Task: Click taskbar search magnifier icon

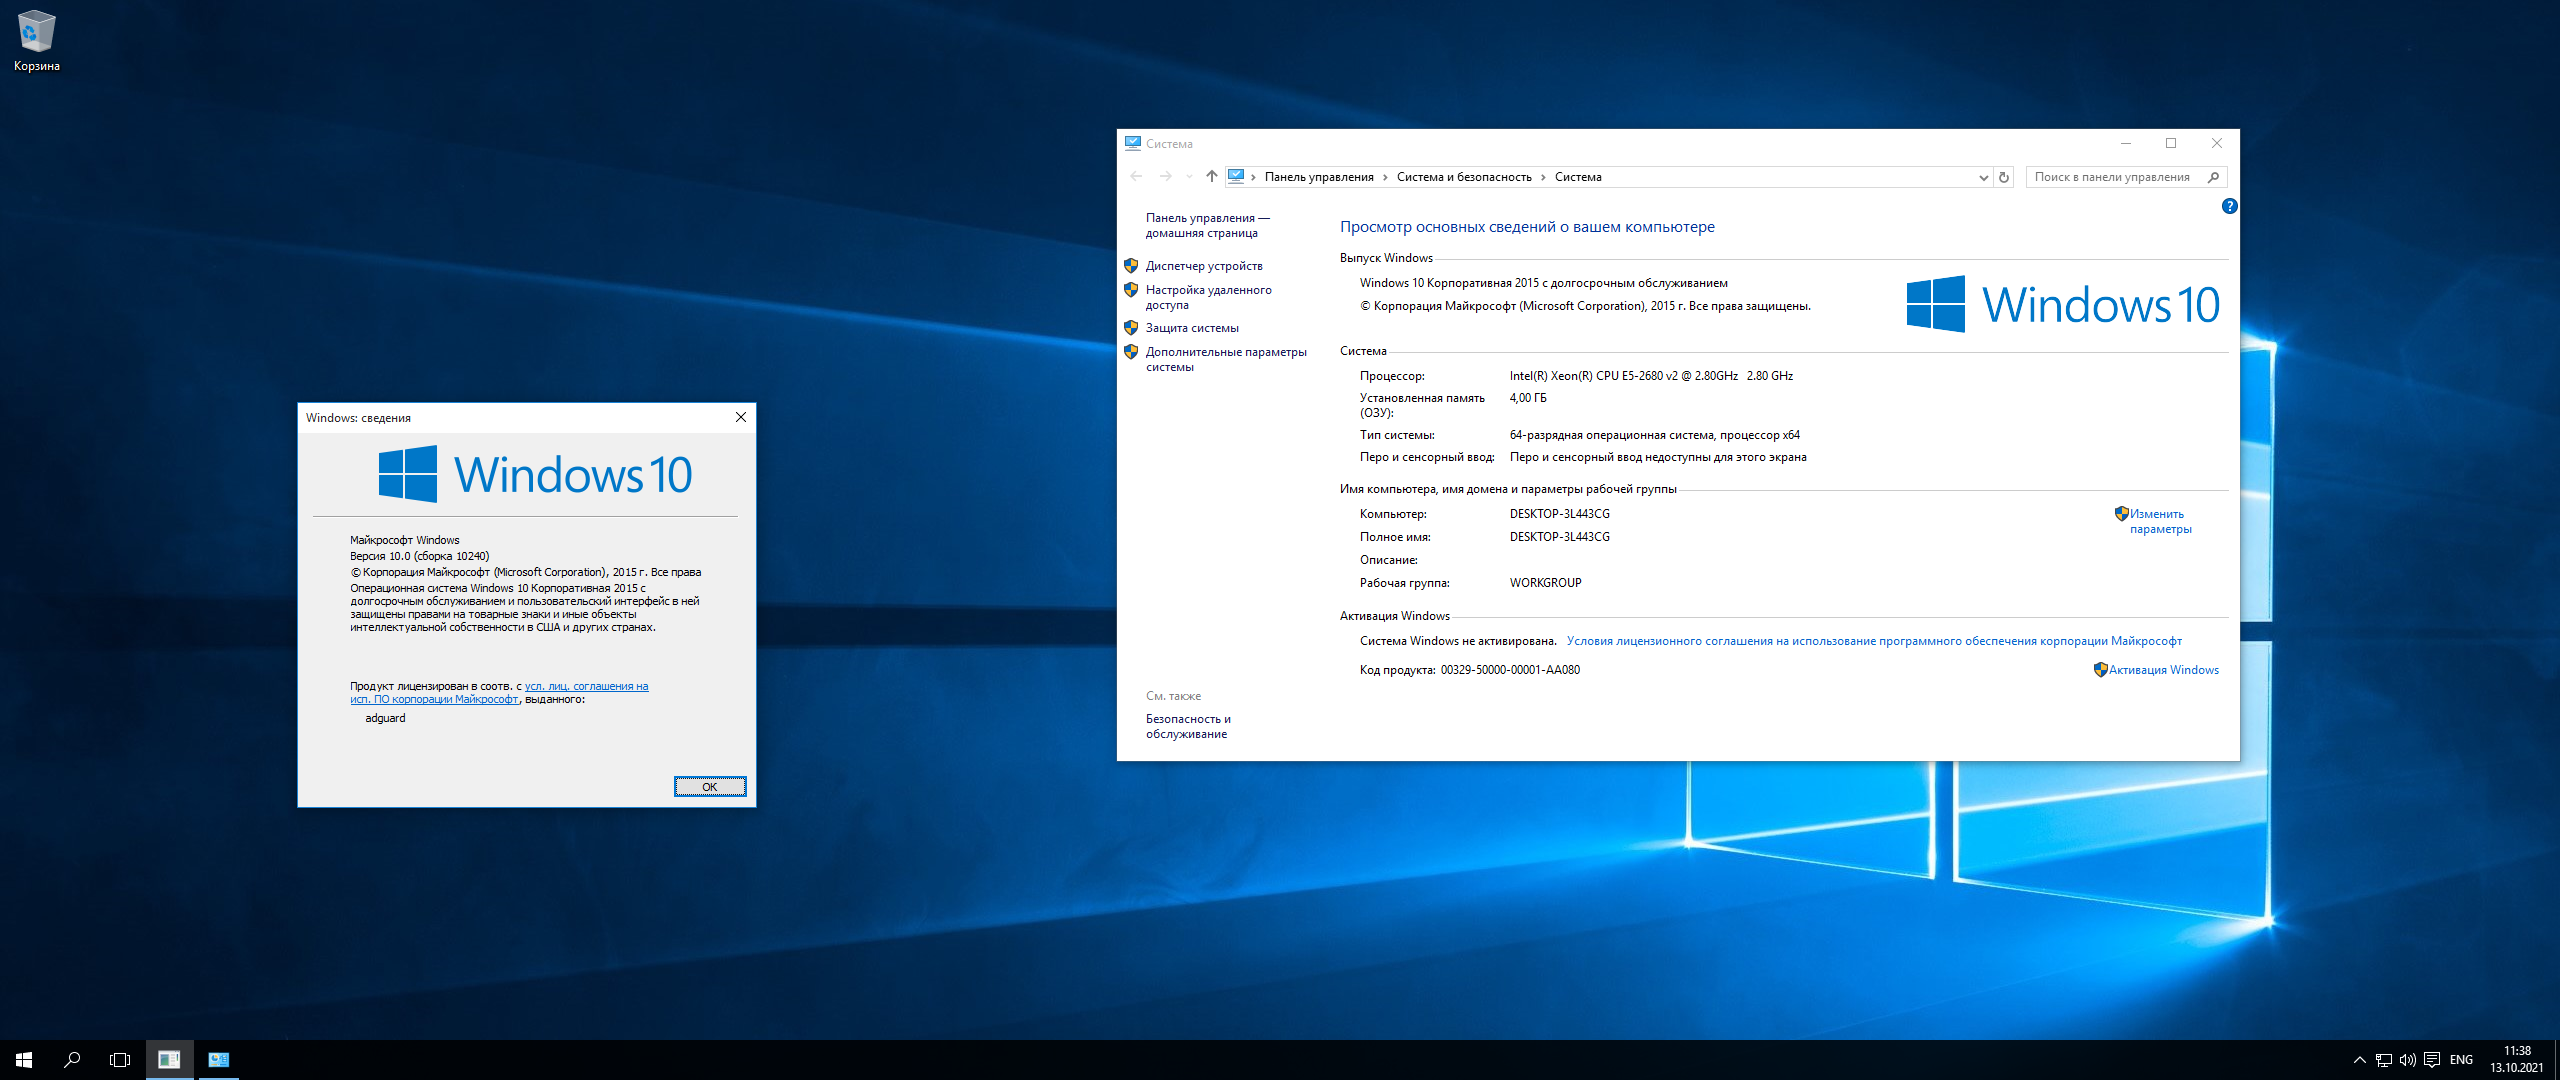Action: pos(72,1060)
